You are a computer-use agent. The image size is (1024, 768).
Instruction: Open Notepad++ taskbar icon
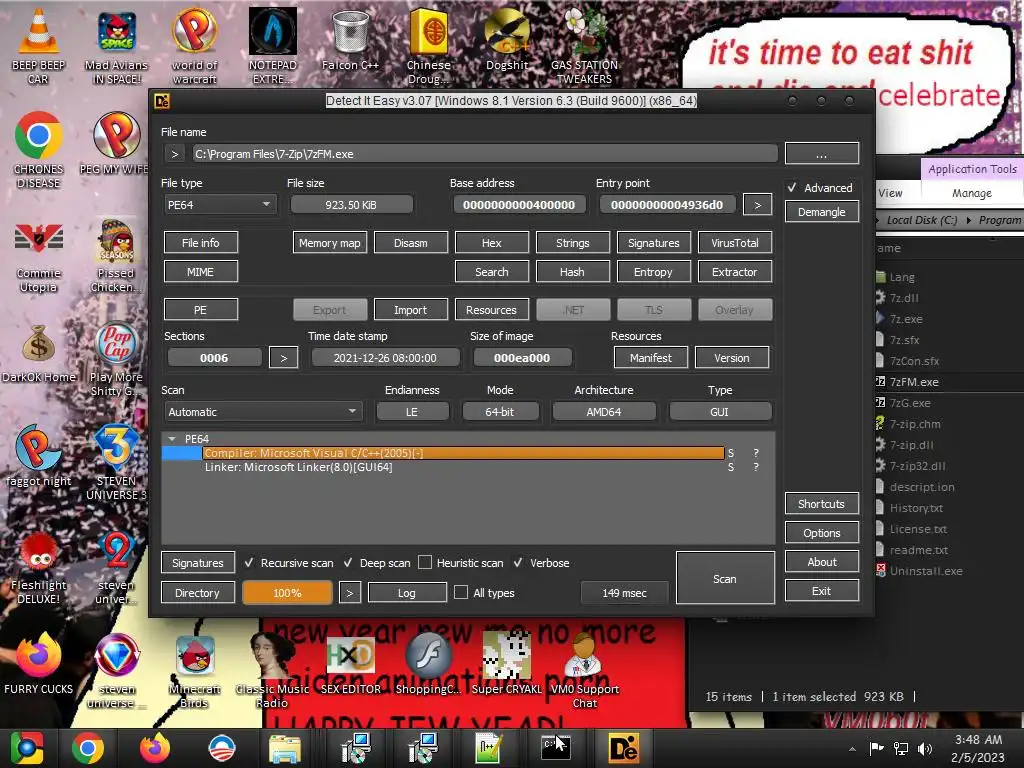coord(488,748)
